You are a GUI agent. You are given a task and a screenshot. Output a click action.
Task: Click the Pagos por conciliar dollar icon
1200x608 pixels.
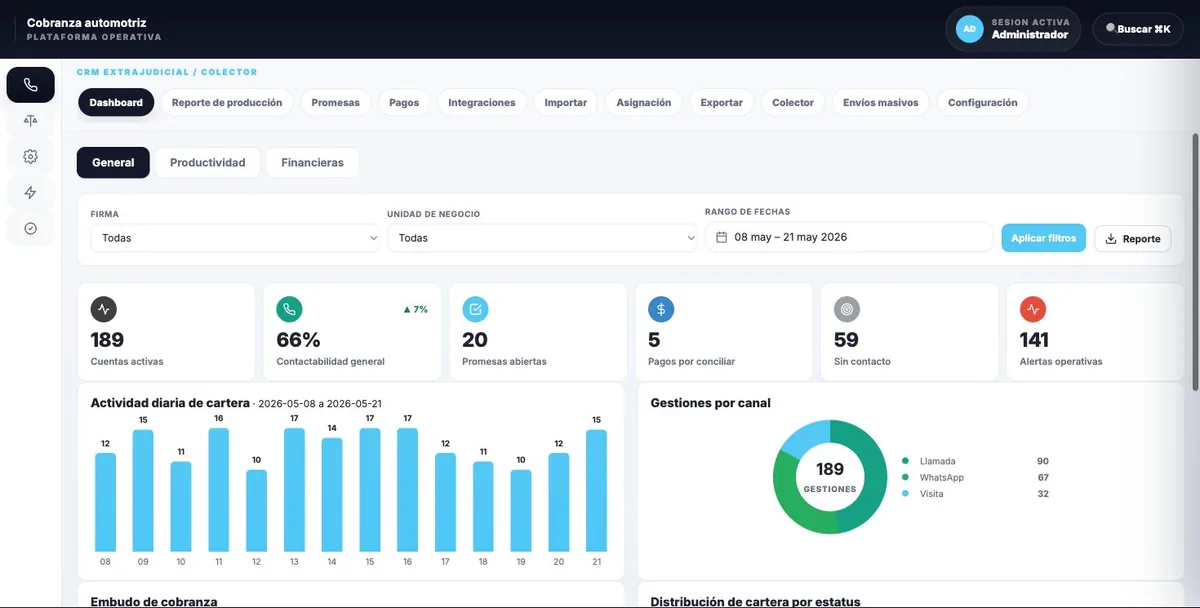tap(661, 309)
